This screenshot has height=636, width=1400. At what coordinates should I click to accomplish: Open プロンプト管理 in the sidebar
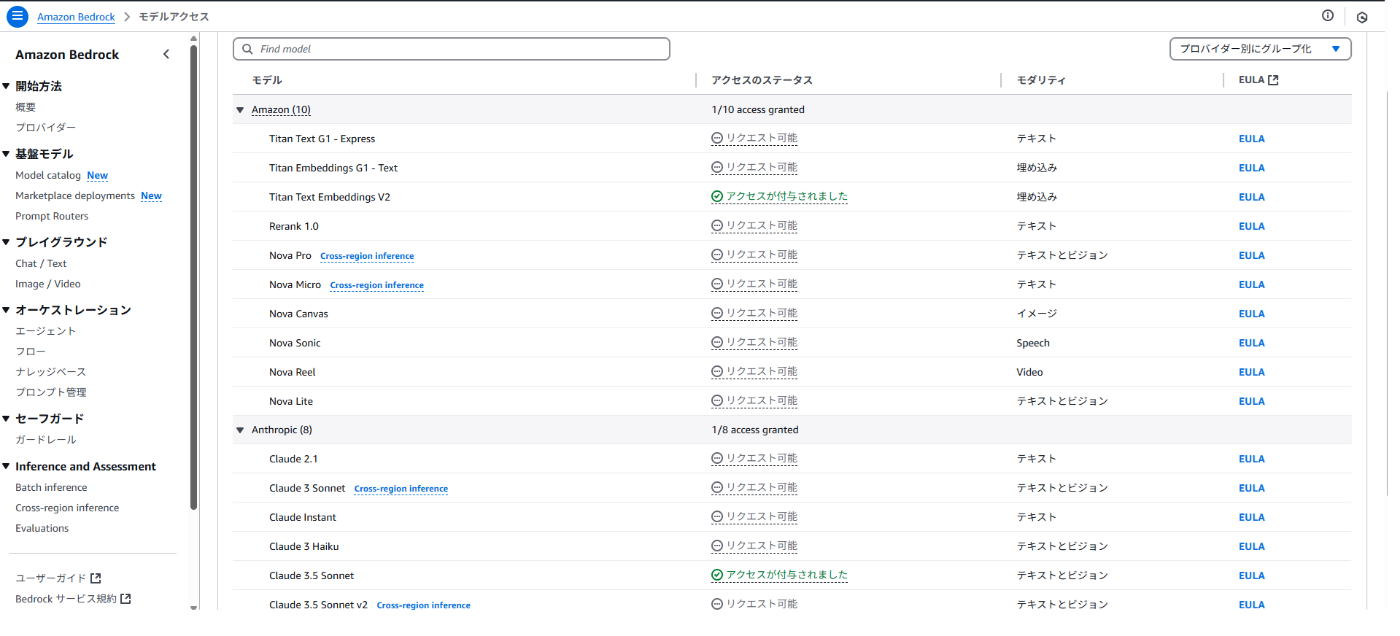coord(51,392)
